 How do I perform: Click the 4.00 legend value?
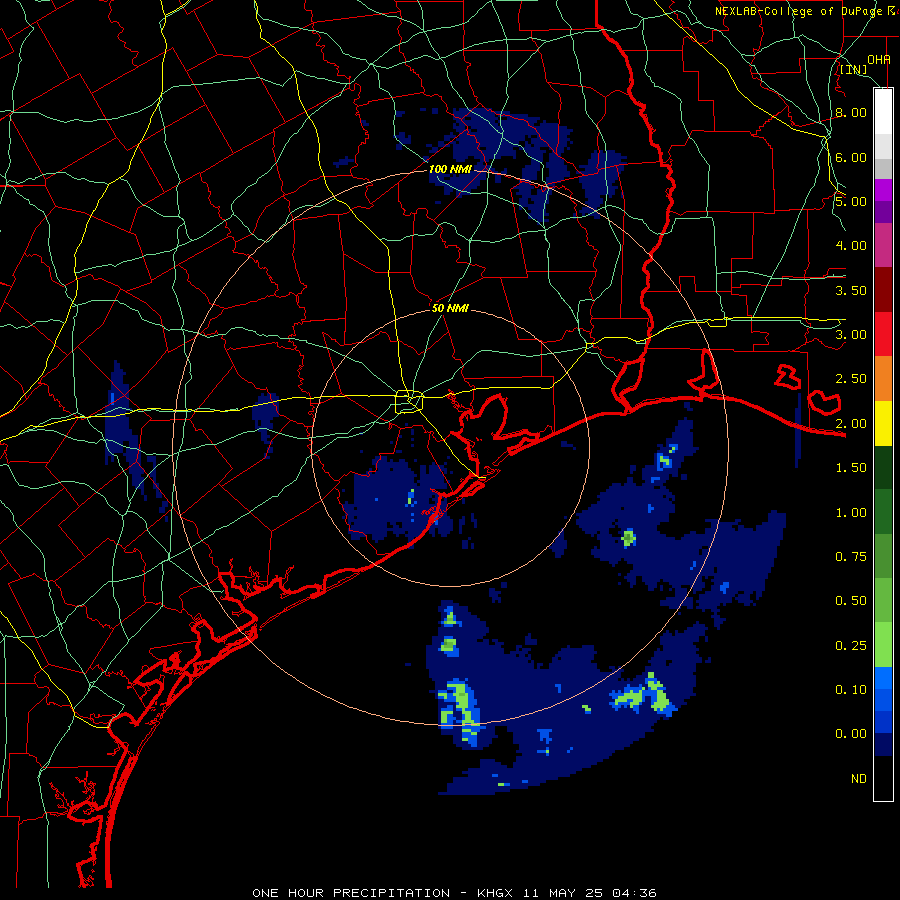tap(851, 246)
